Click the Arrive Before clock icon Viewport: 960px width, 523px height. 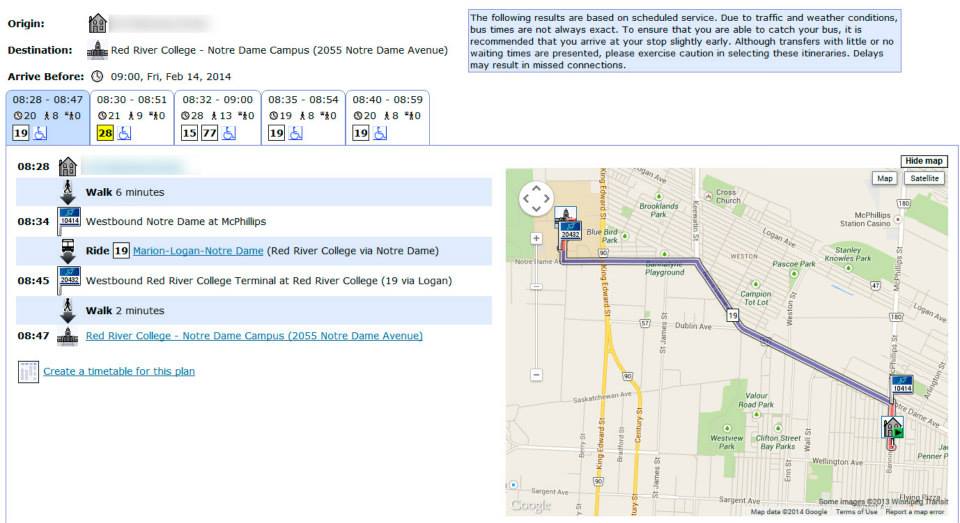[97, 77]
